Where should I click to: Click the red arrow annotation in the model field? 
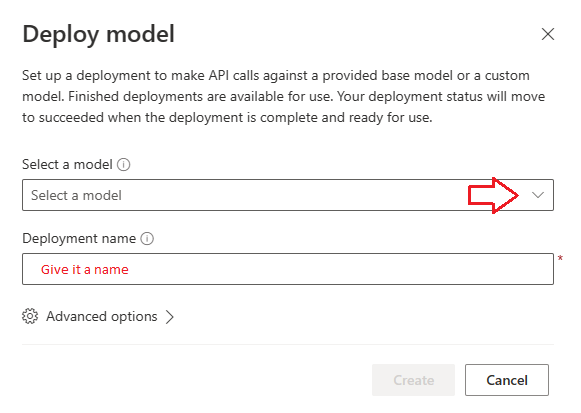point(493,196)
